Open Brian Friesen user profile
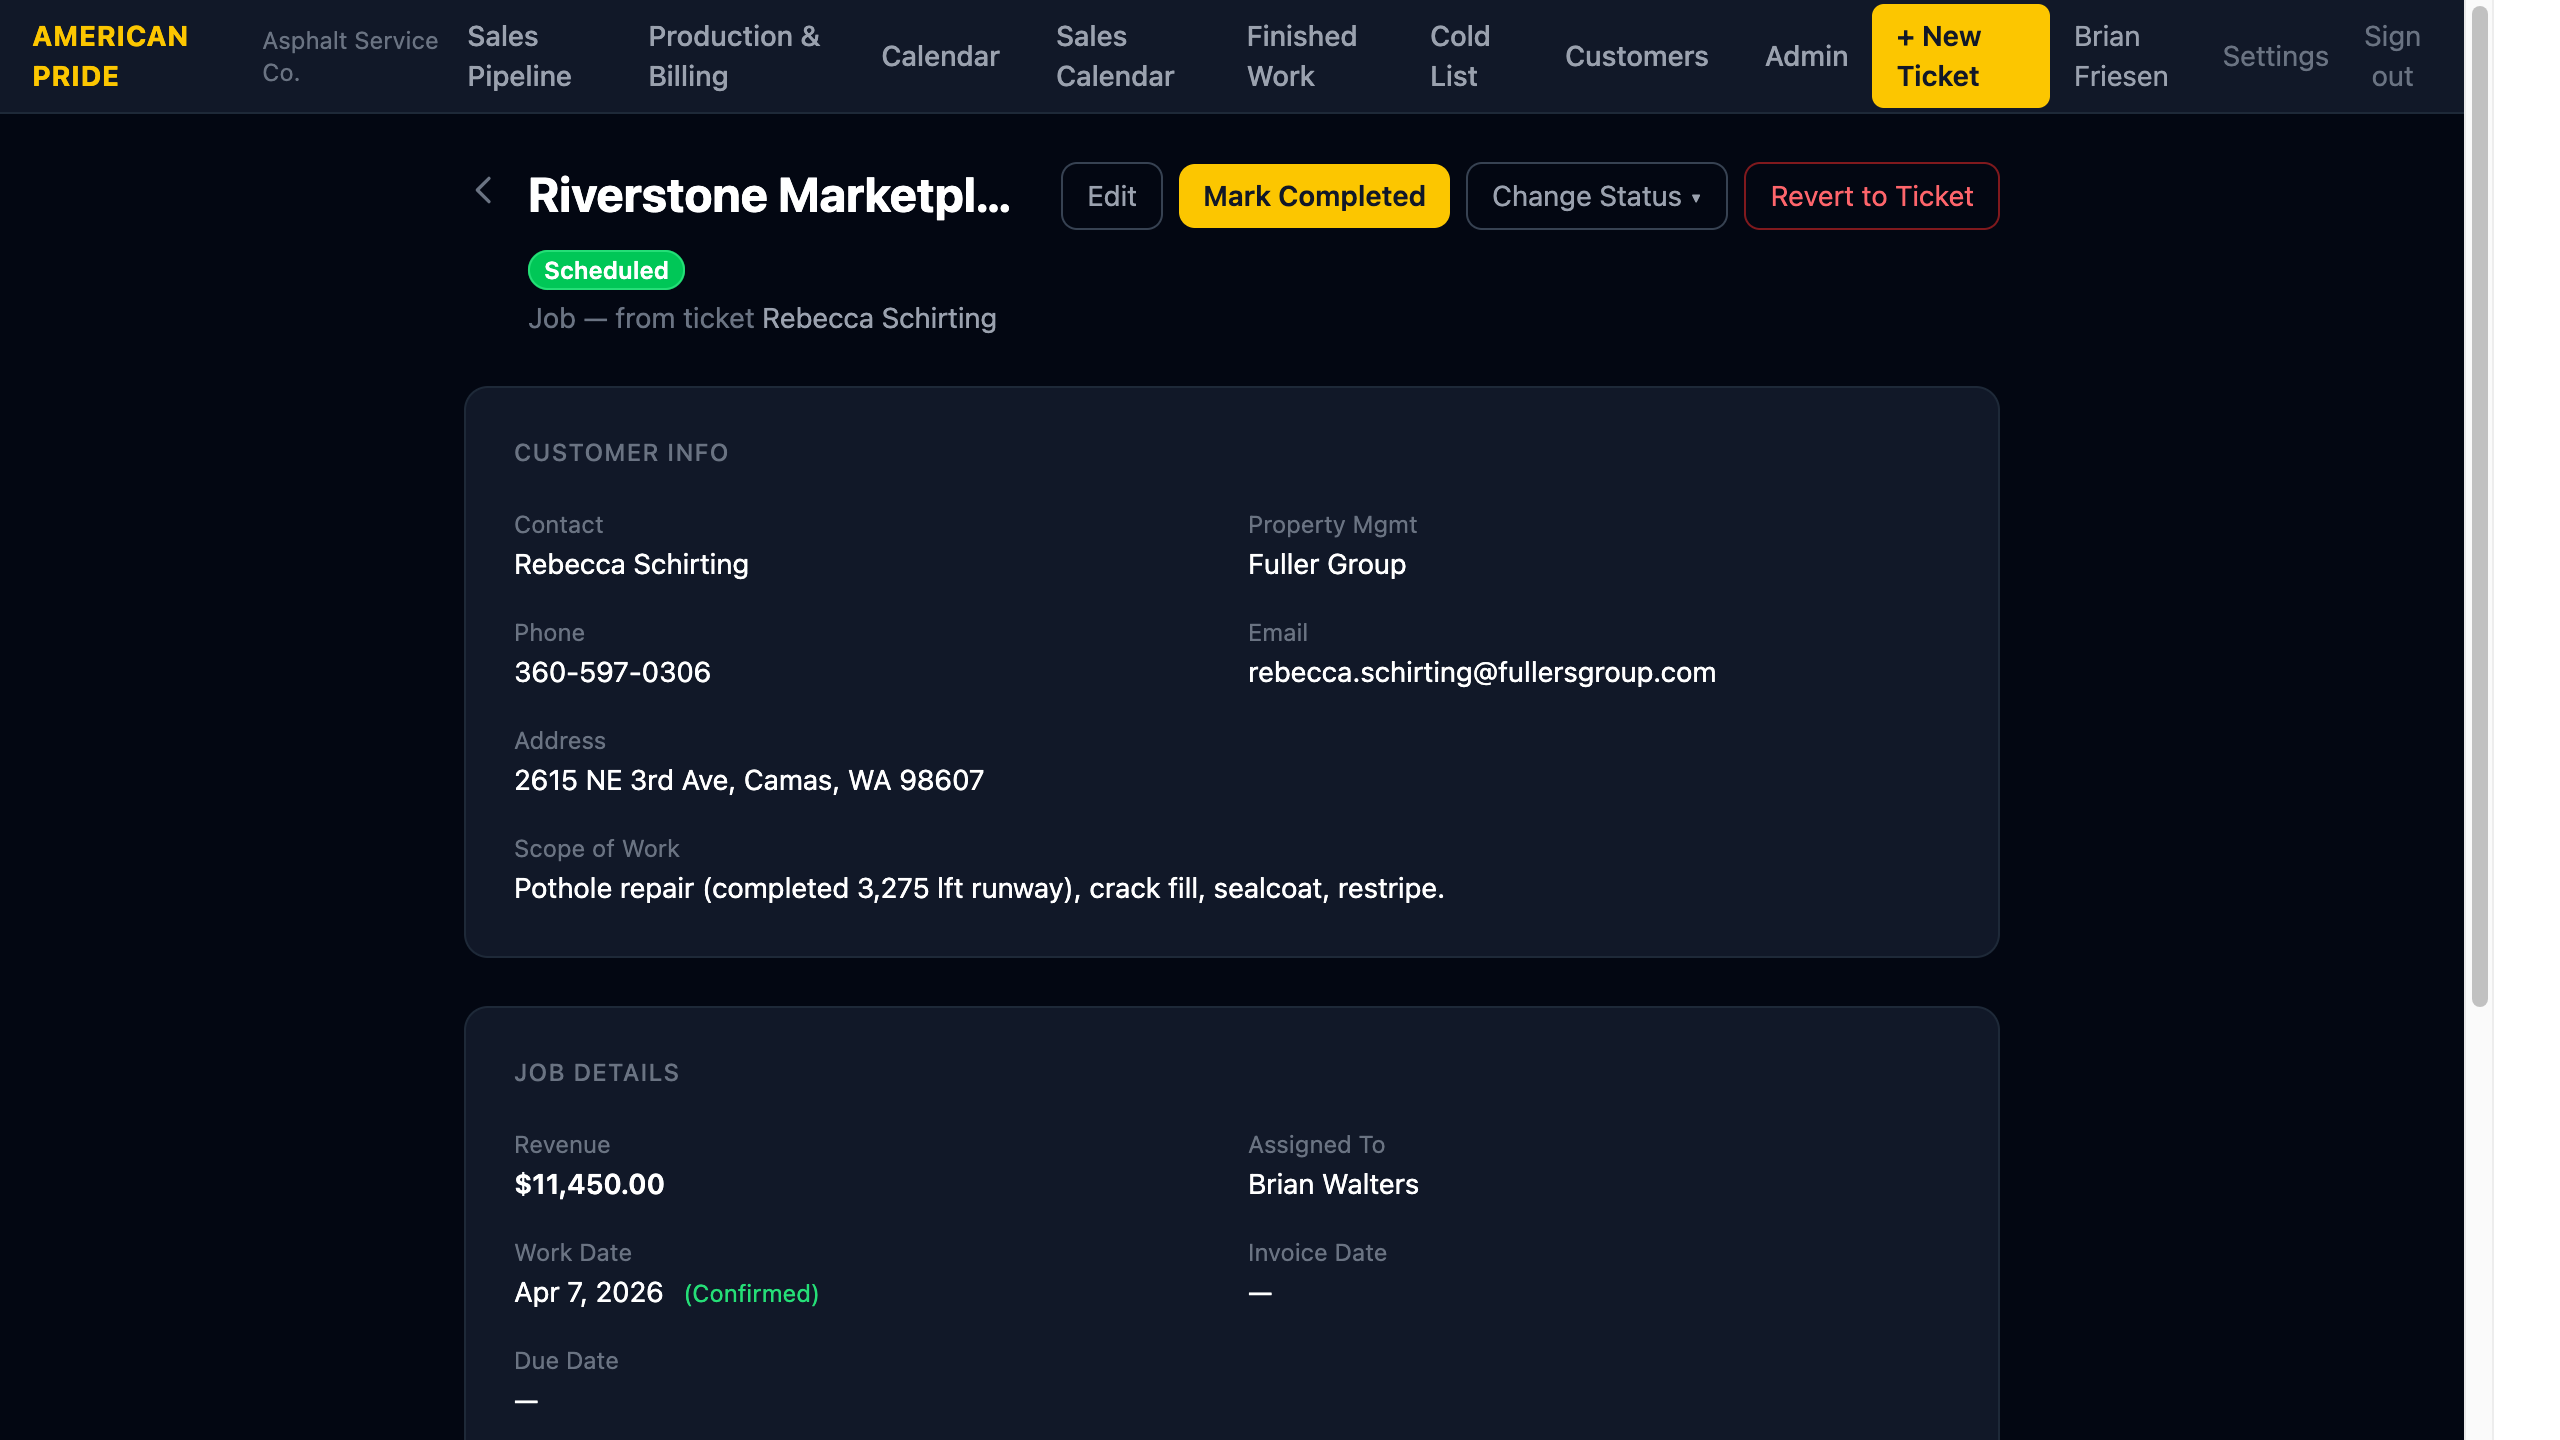The image size is (2560, 1440). [2121, 56]
